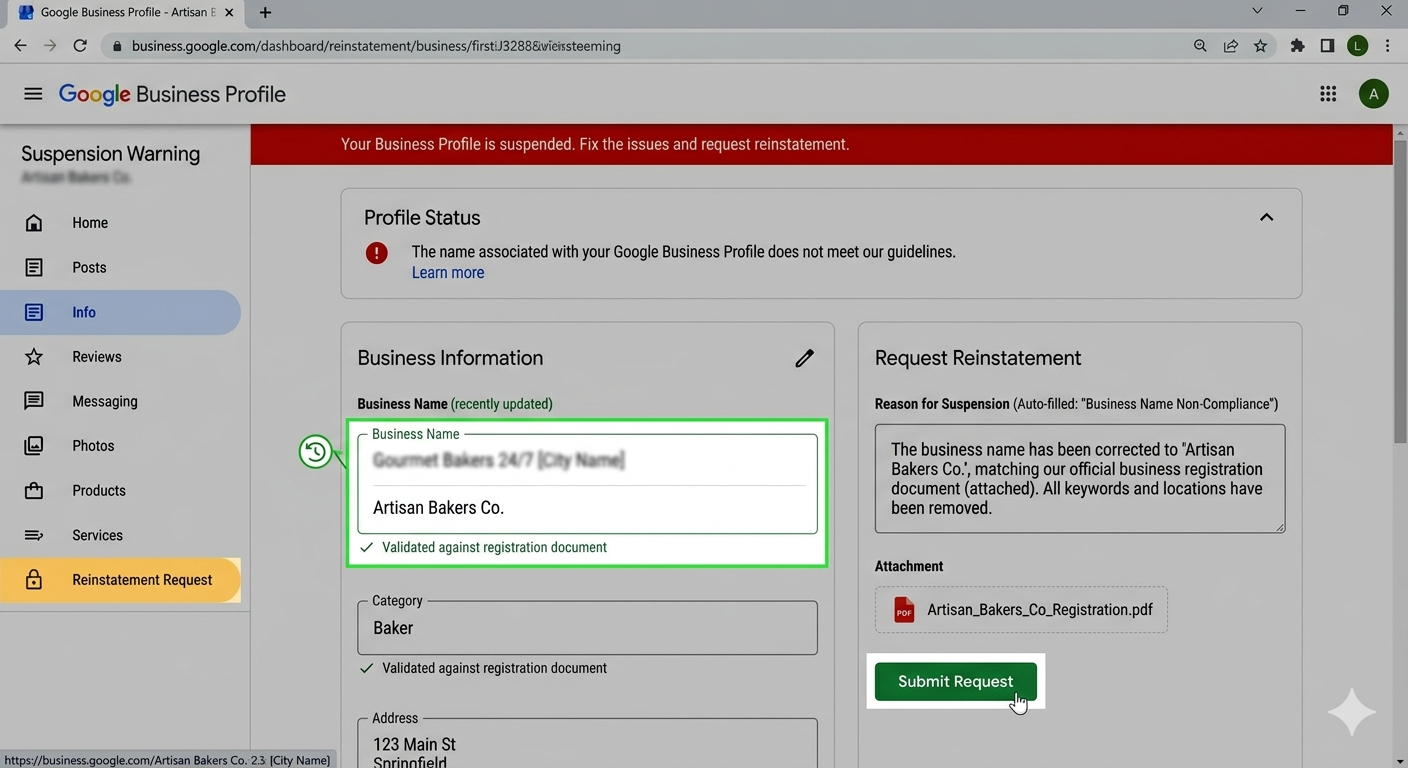This screenshot has height=768, width=1408.
Task: Click the Photos image icon
Action: [34, 446]
